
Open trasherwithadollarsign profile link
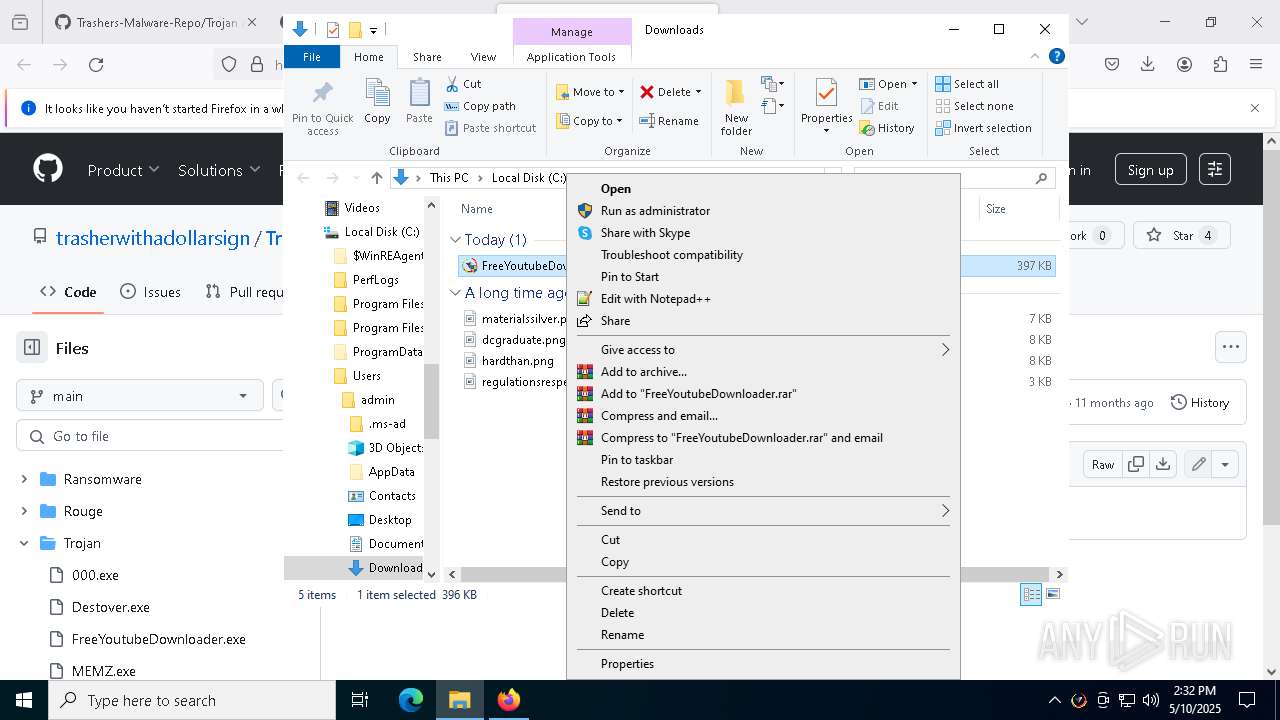(153, 238)
